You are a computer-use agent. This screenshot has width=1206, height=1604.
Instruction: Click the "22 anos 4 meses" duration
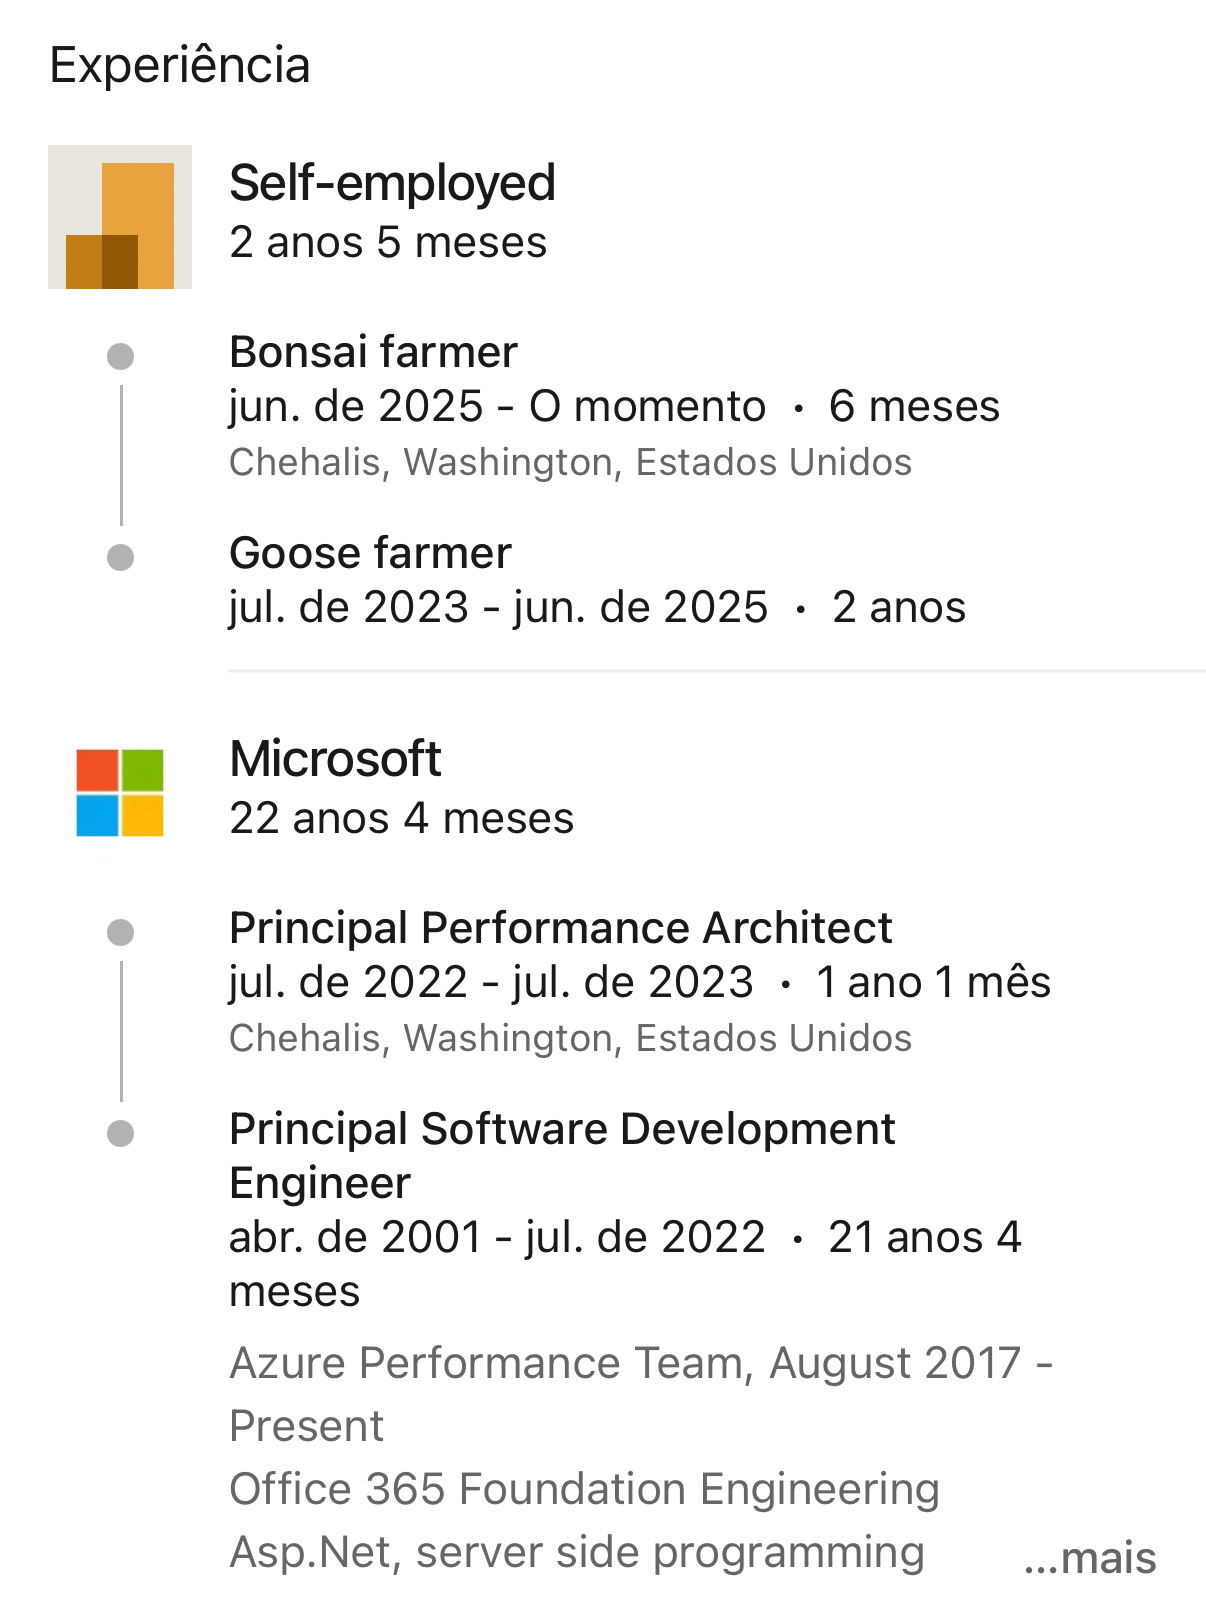point(401,818)
